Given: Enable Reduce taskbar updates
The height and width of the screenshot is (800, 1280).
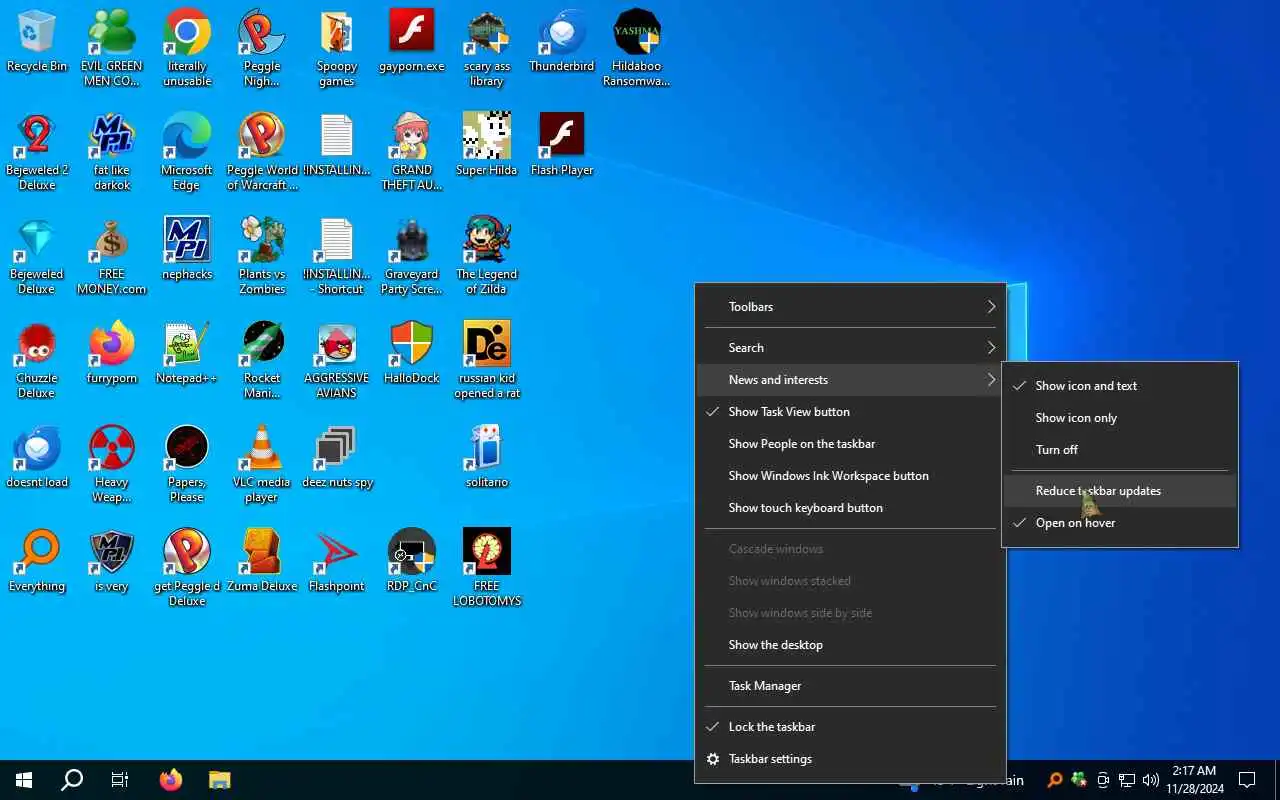Looking at the screenshot, I should (x=1120, y=491).
